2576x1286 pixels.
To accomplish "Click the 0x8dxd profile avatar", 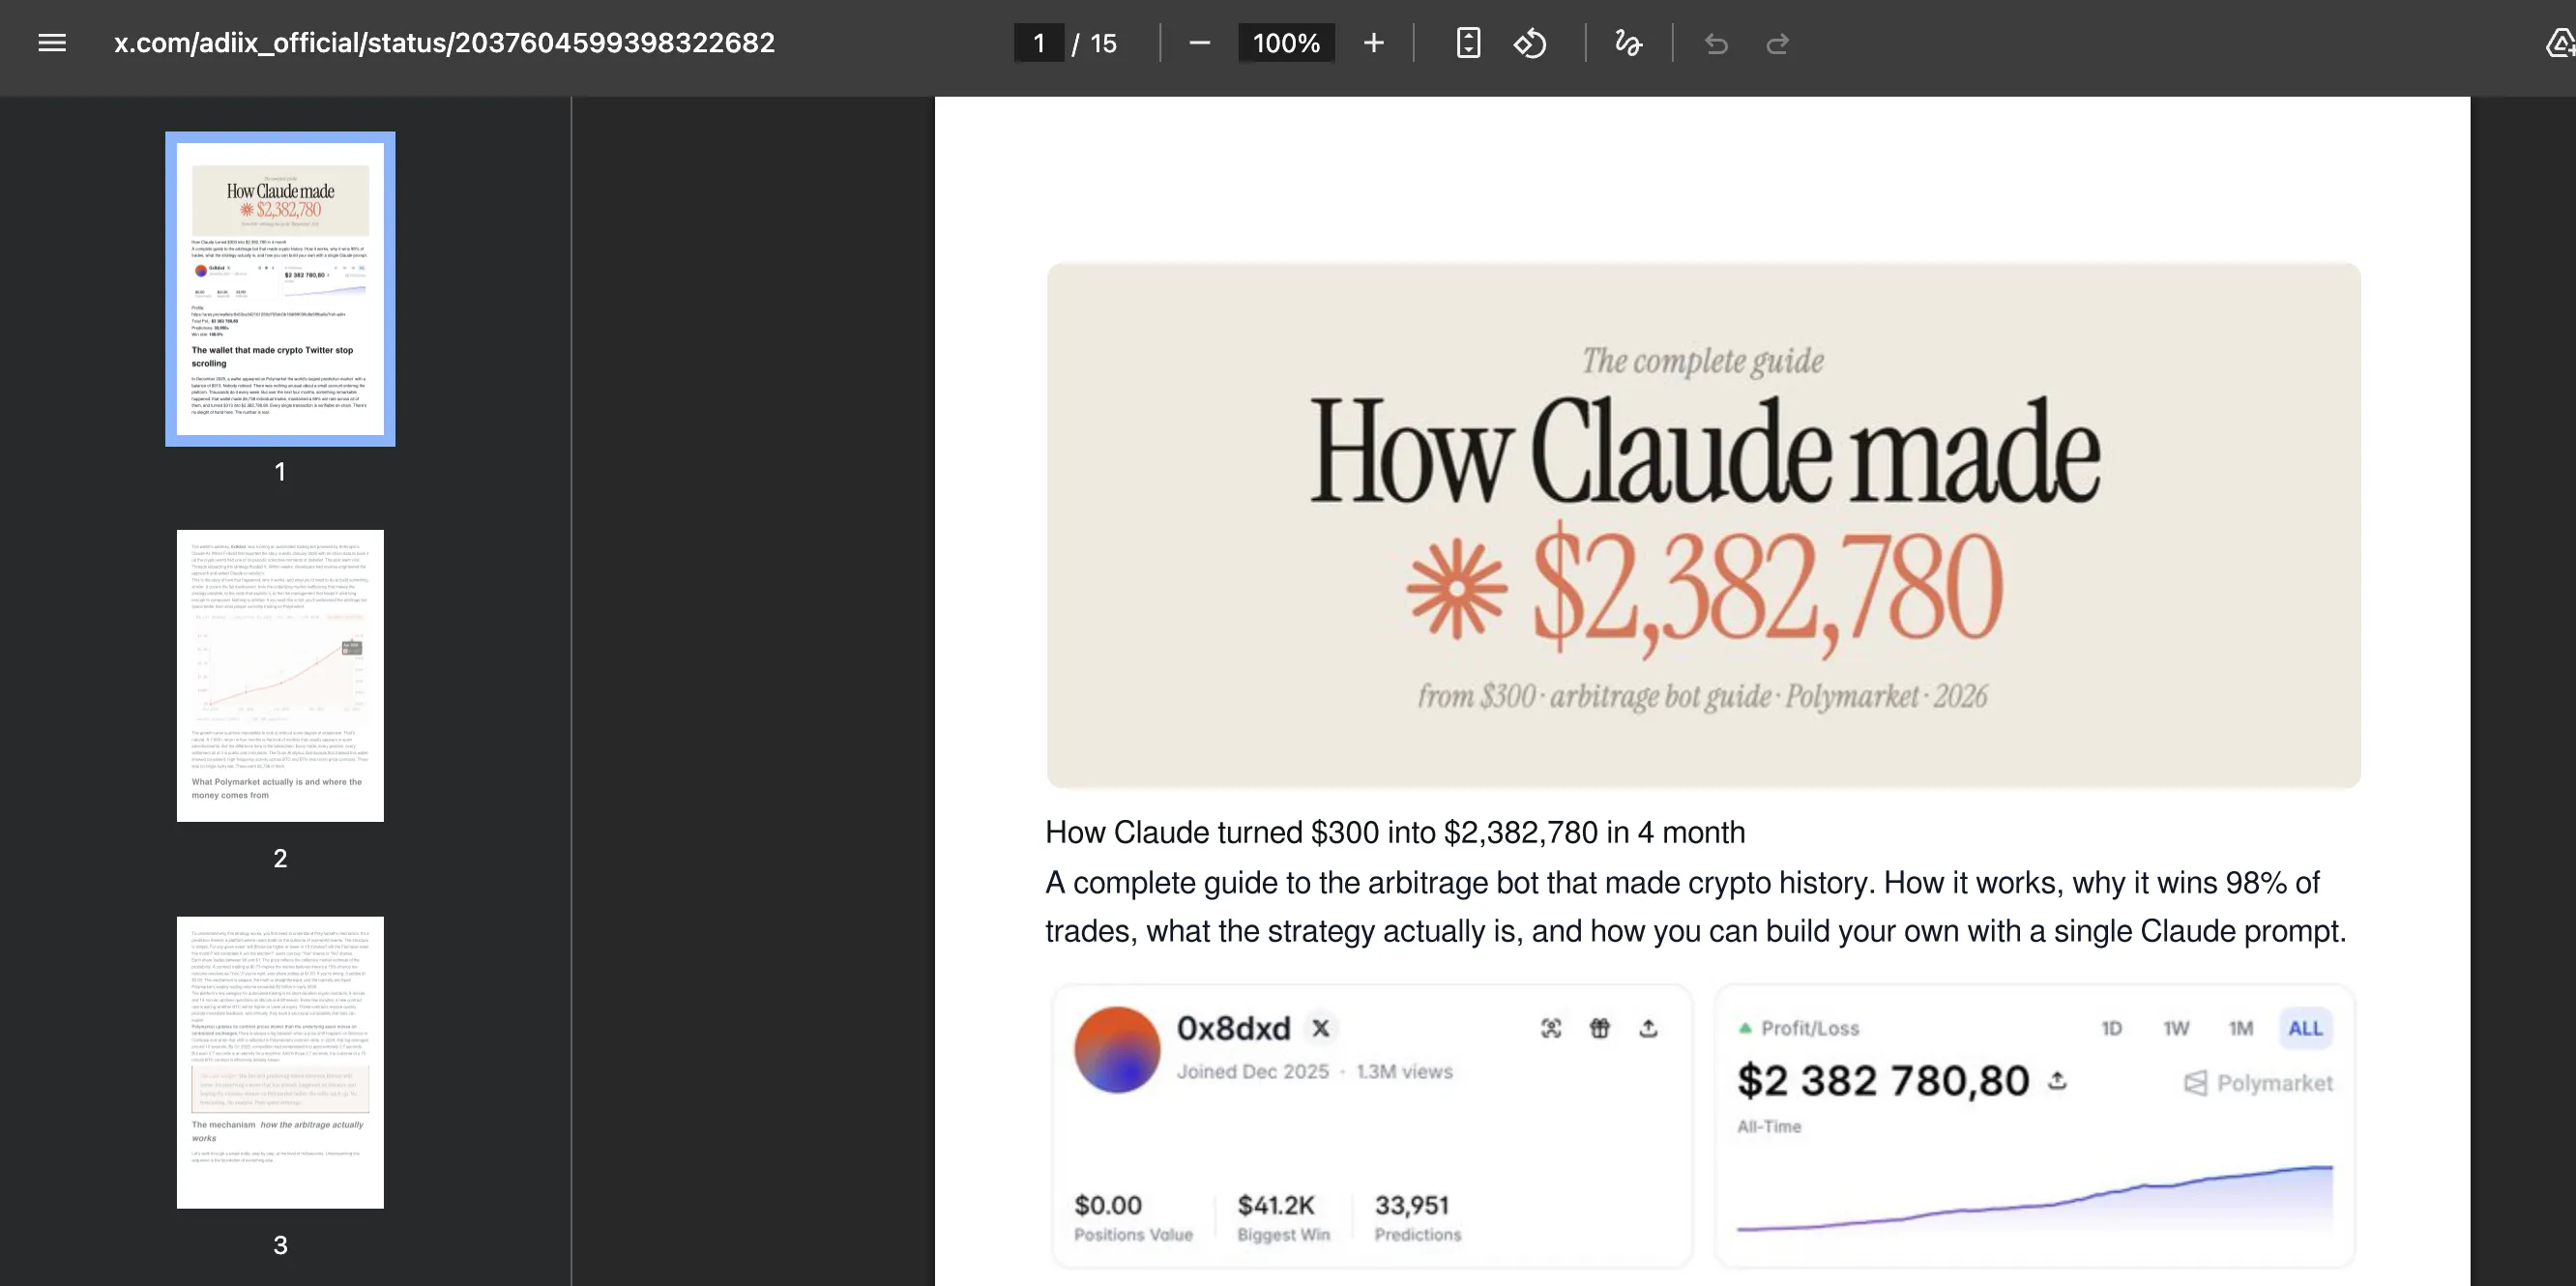I will point(1117,1049).
